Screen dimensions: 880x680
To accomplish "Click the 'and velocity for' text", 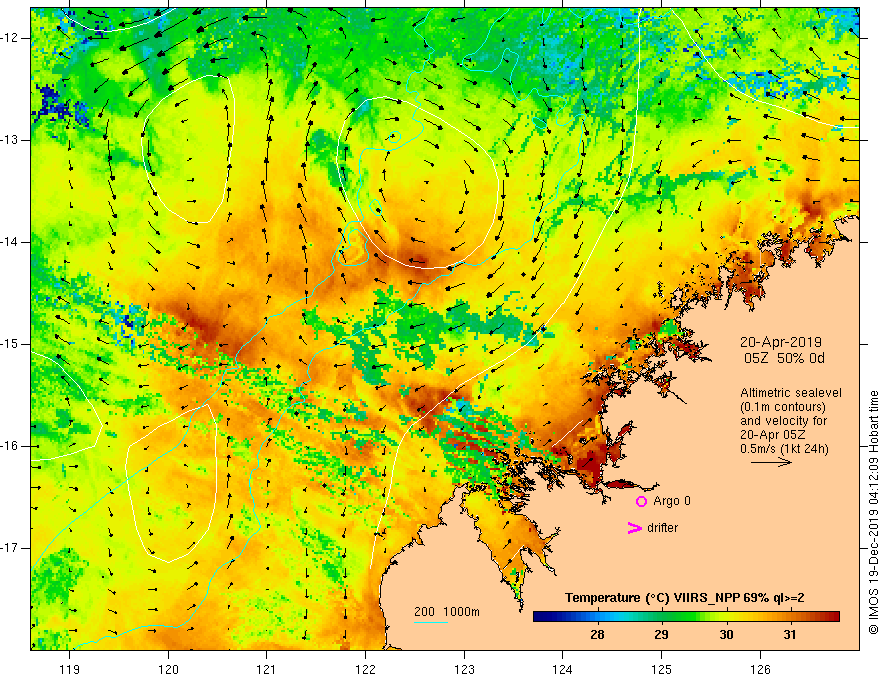I will pos(783,420).
